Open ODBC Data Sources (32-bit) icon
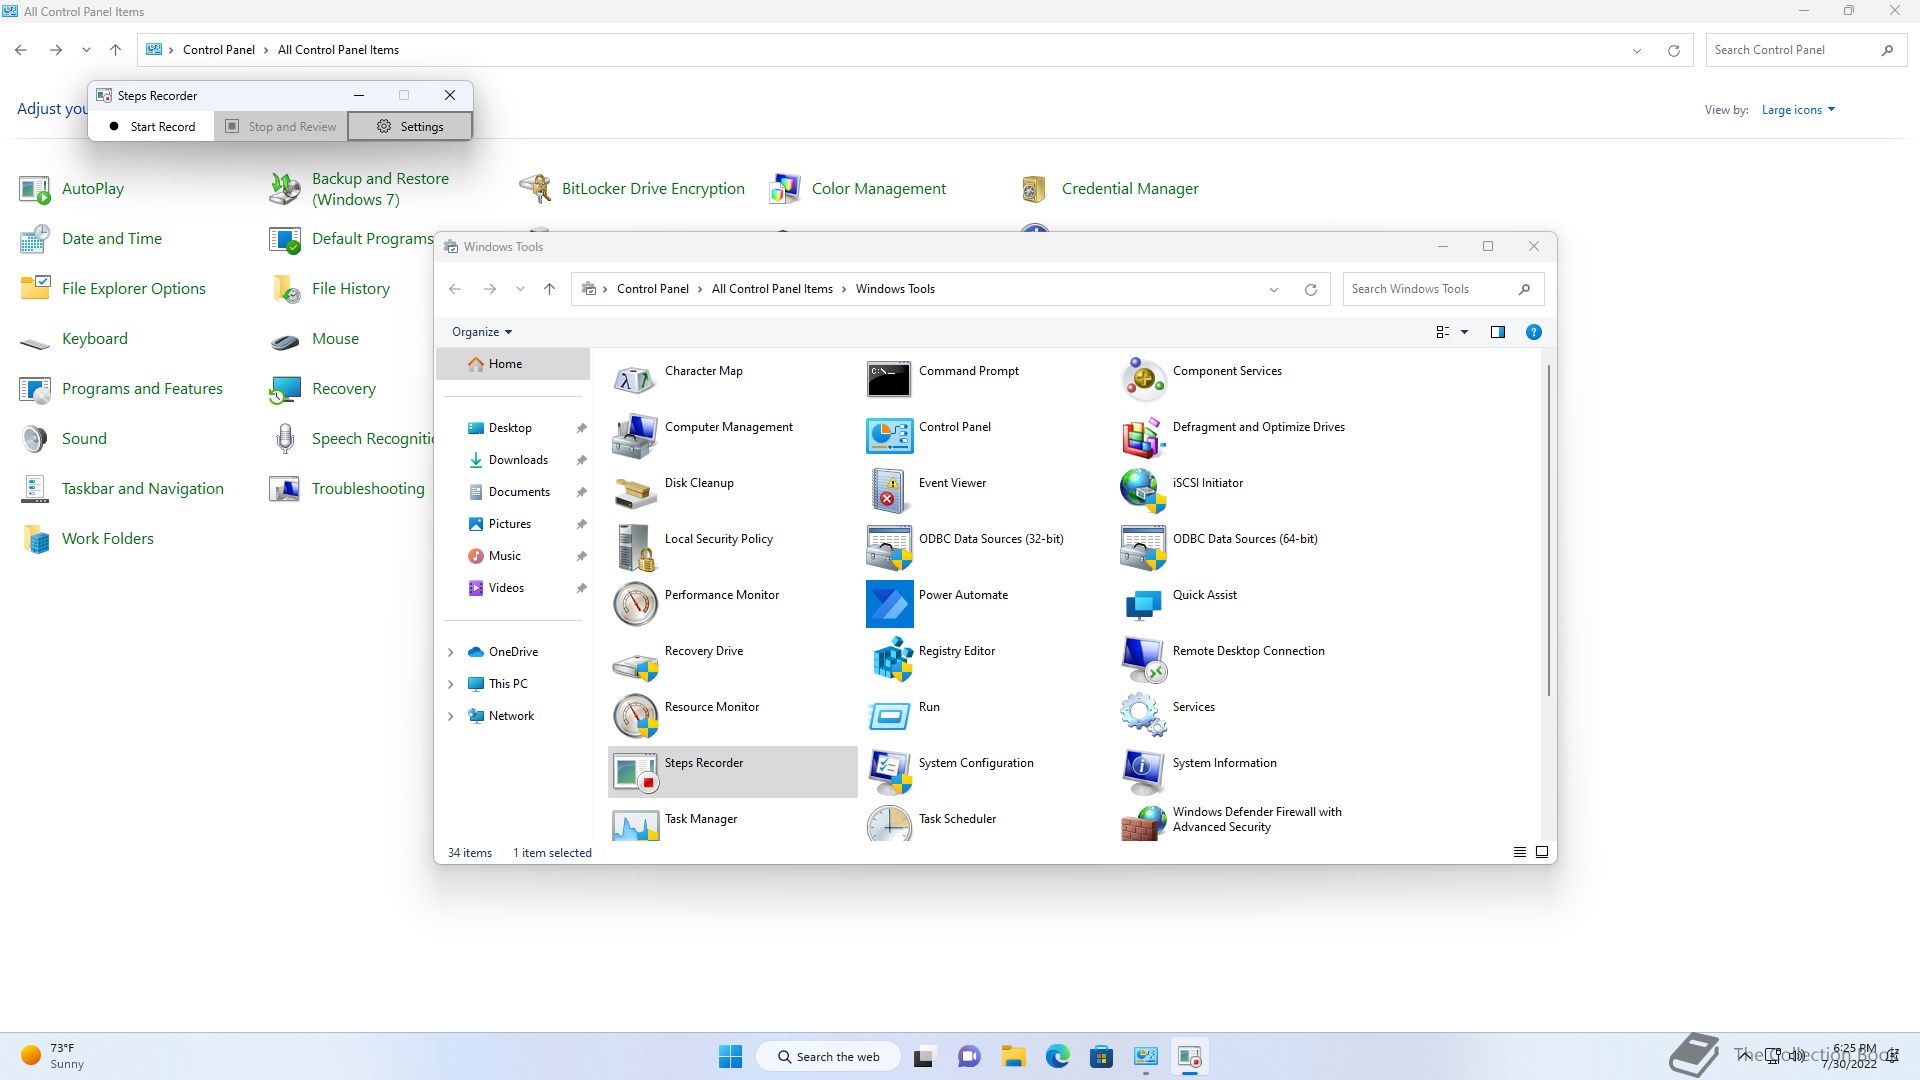Screen dimensions: 1920x1080 (889, 548)
